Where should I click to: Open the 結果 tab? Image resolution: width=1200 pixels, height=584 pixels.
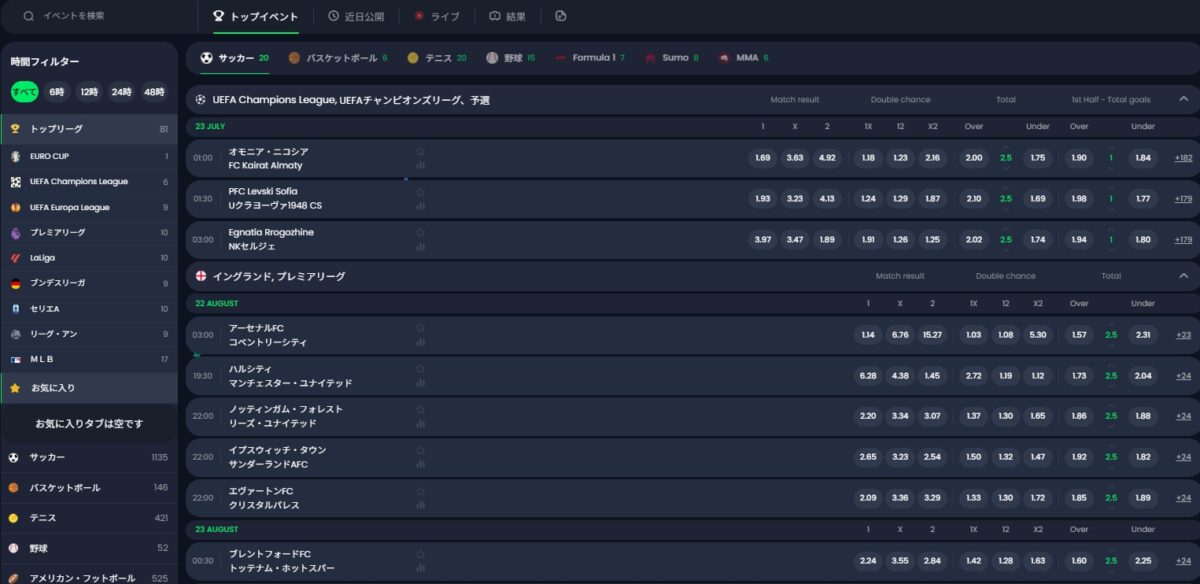pyautogui.click(x=507, y=16)
